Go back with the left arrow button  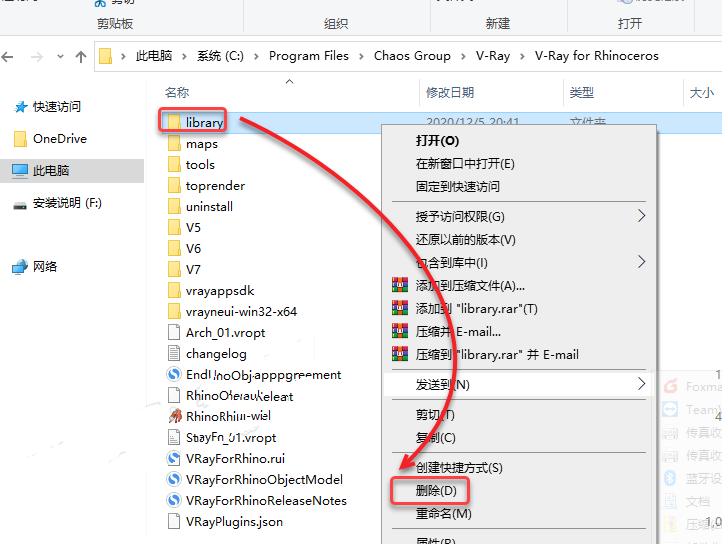7,57
